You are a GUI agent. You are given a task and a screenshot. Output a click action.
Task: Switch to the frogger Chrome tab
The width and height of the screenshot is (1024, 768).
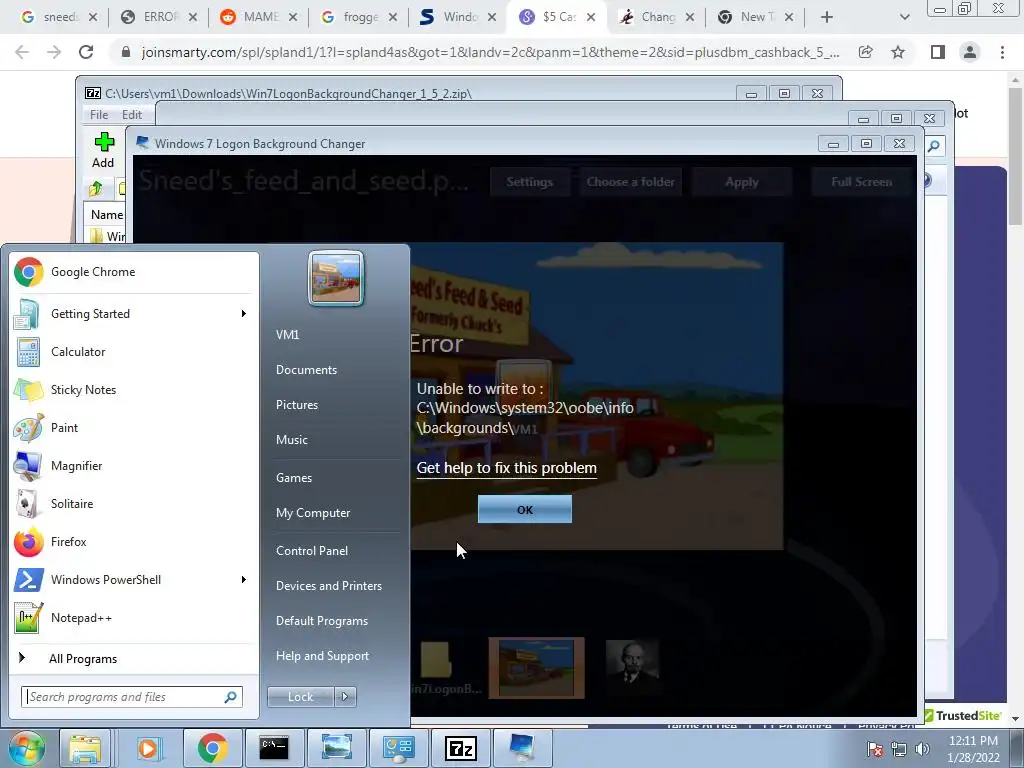(359, 17)
